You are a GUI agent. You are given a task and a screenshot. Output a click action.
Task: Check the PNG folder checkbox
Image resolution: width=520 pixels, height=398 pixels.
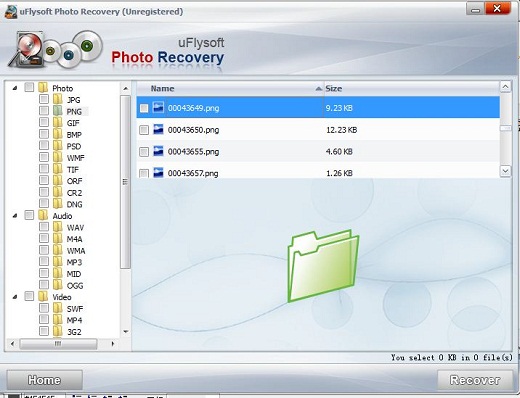point(44,111)
